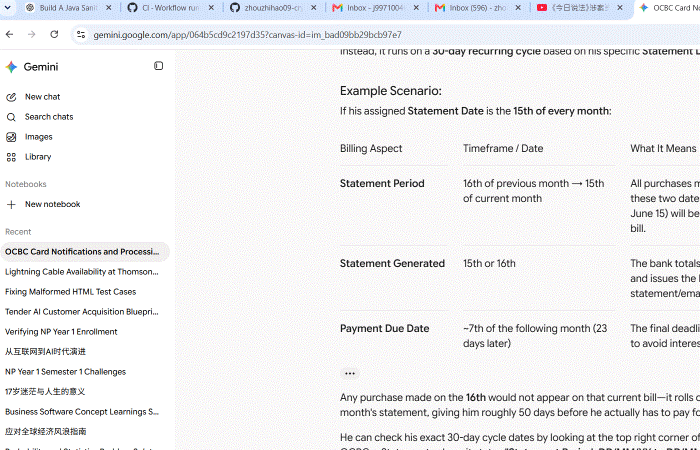Viewport: 700px width, 450px height.
Task: Click the ~7th of the following month cell
Action: coord(535,336)
